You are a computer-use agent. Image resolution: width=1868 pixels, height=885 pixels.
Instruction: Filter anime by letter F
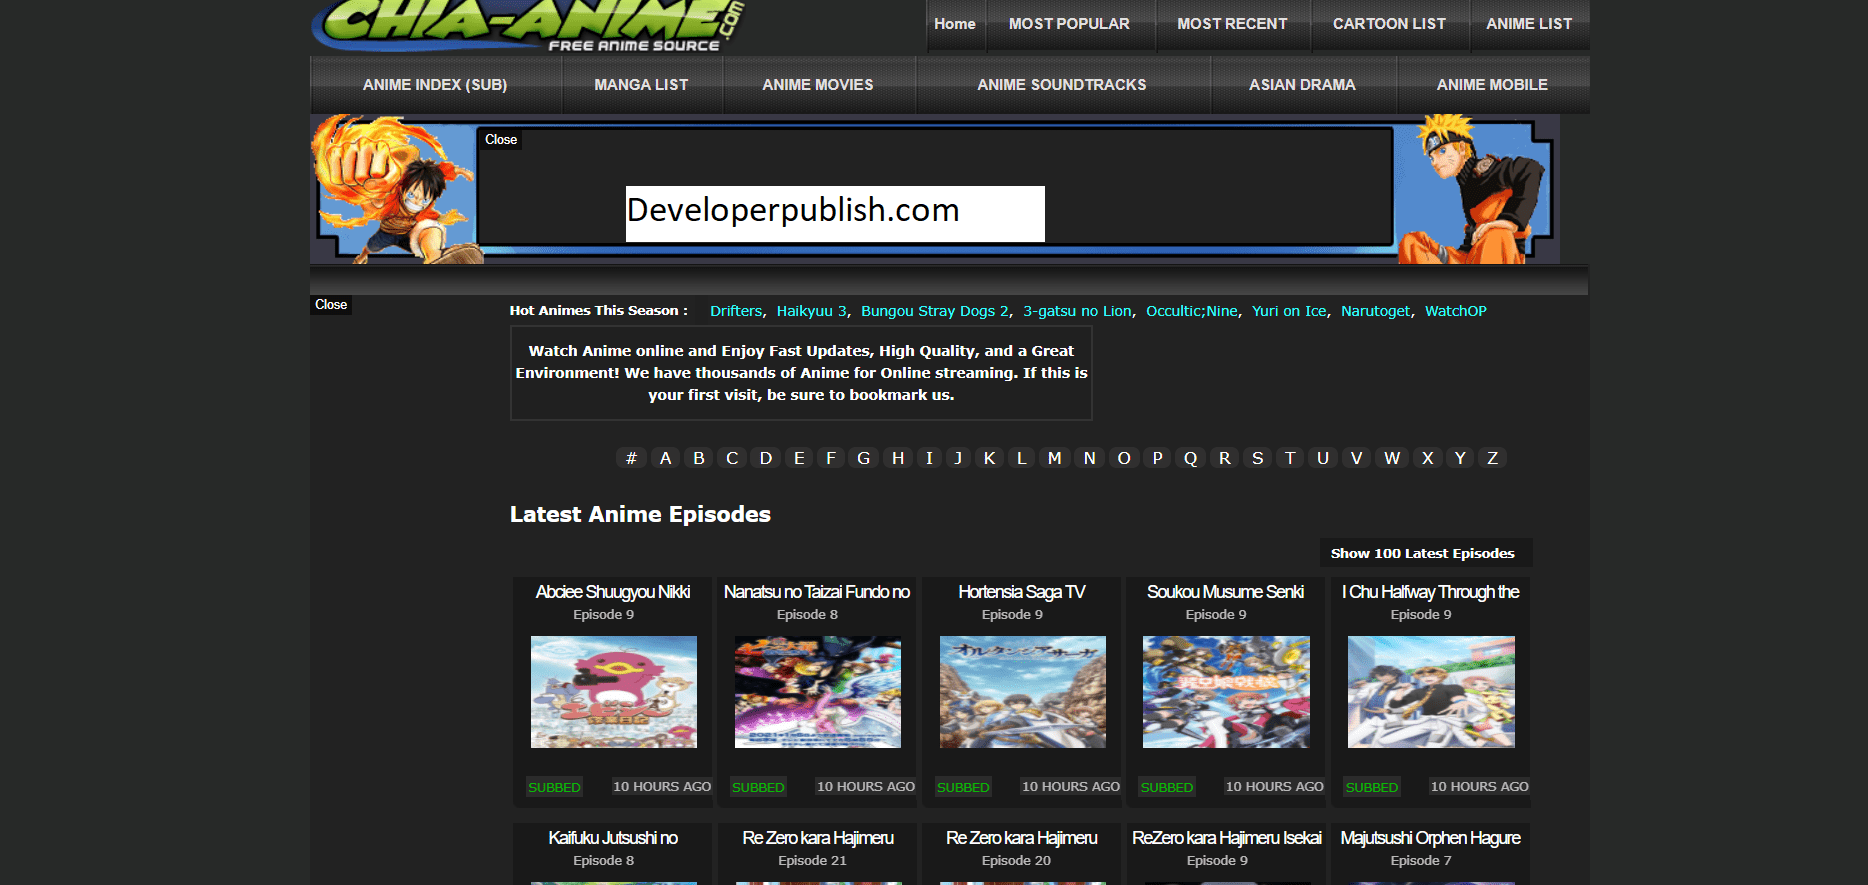[830, 458]
